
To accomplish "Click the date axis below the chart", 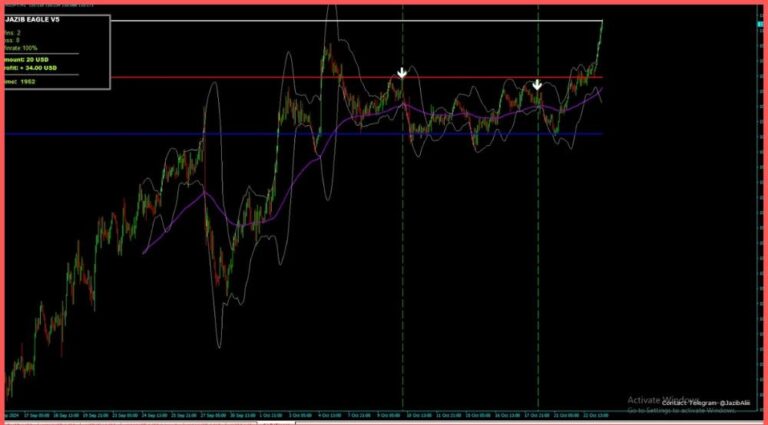I will point(300,413).
